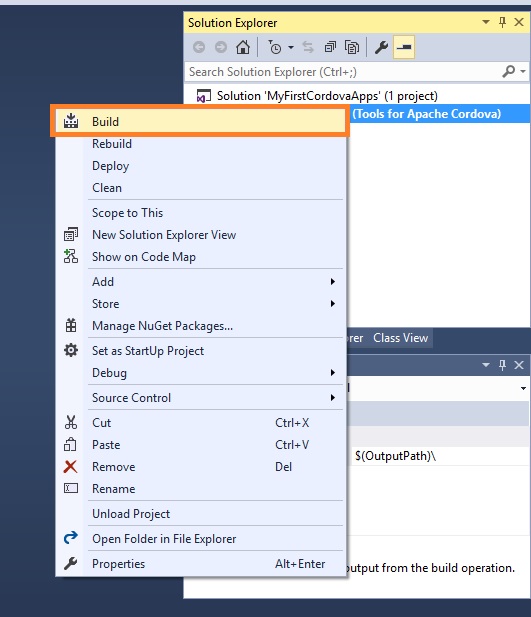Viewport: 531px width, 617px height.
Task: Click the Show on Code Map icon
Action: click(x=71, y=256)
